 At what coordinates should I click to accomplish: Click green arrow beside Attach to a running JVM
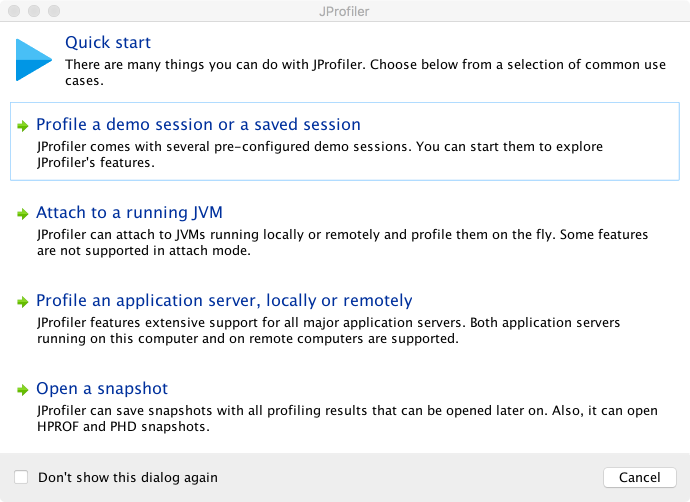click(22, 214)
